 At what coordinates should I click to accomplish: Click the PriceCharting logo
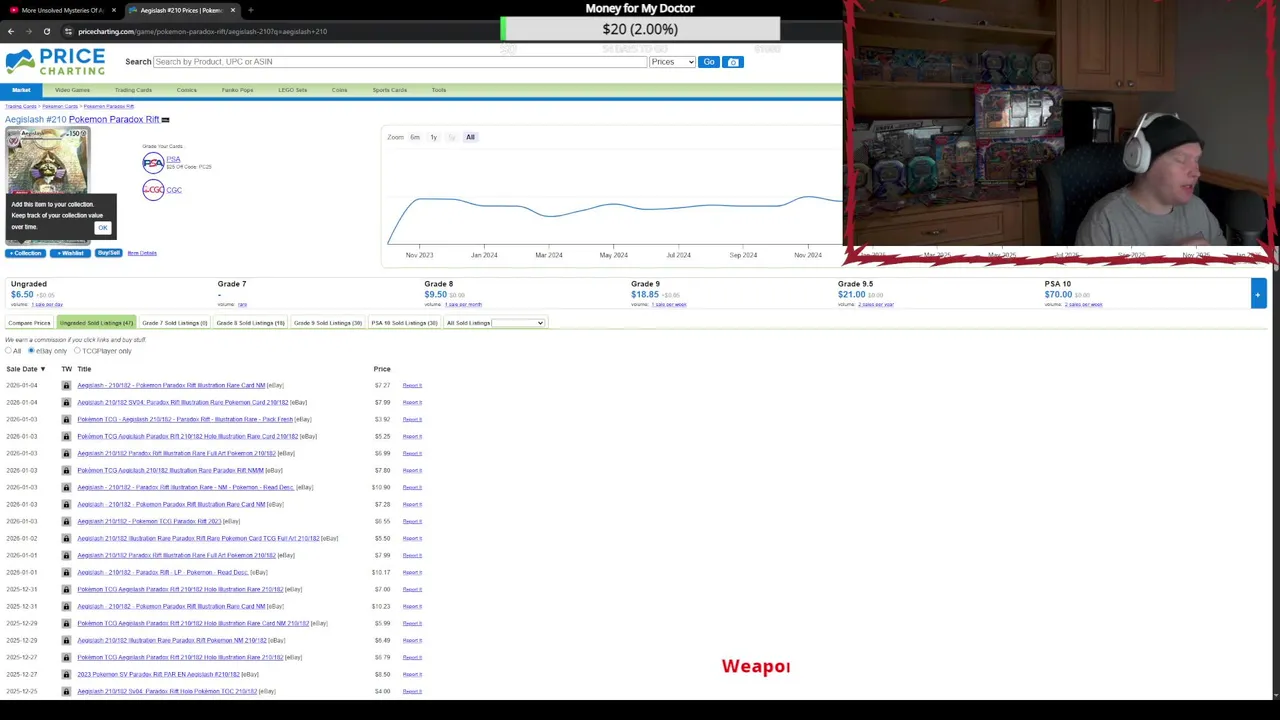click(x=55, y=62)
